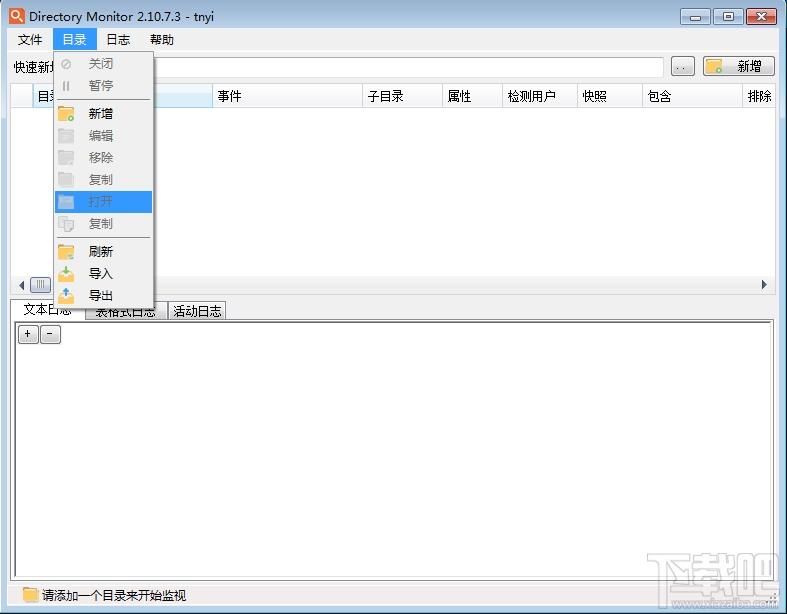This screenshot has height=614, width=787.
Task: Select the 移除 menu entry
Action: 103,158
